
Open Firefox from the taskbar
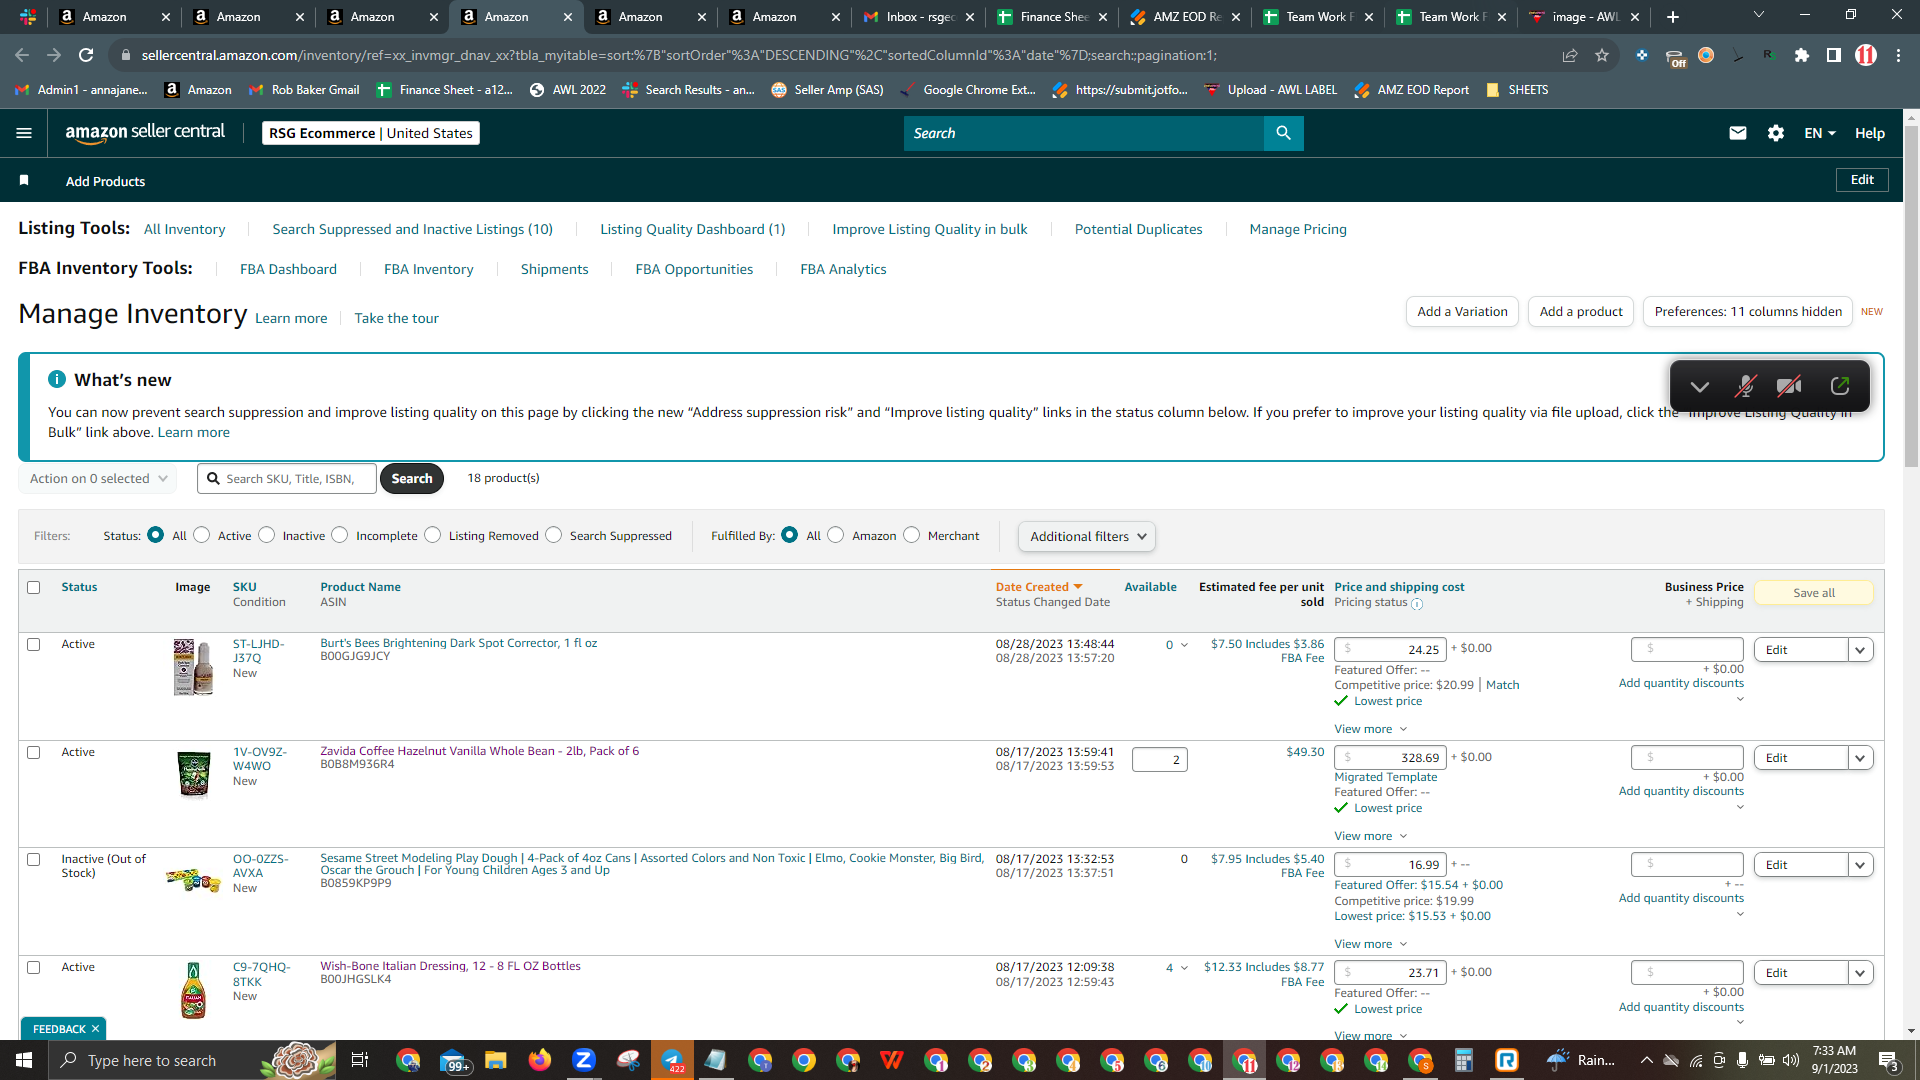tap(540, 1060)
